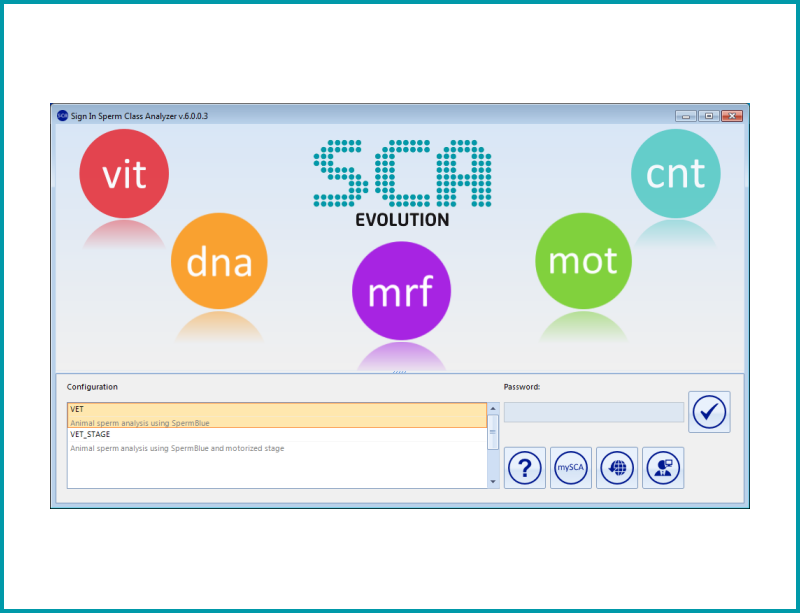
Task: Click the configuration list scroll down arrow
Action: [x=493, y=482]
